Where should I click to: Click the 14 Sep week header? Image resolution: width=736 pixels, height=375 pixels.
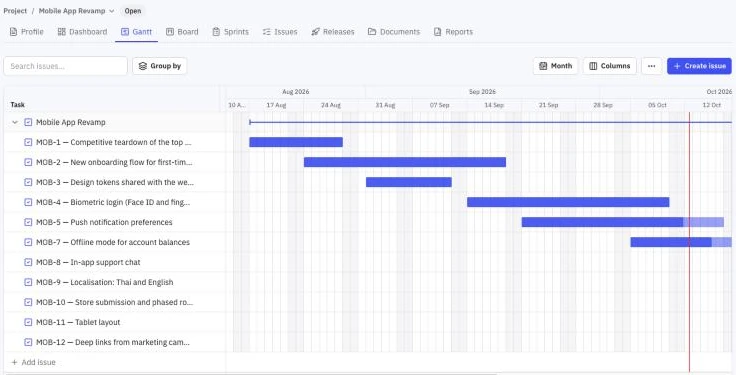tap(494, 105)
